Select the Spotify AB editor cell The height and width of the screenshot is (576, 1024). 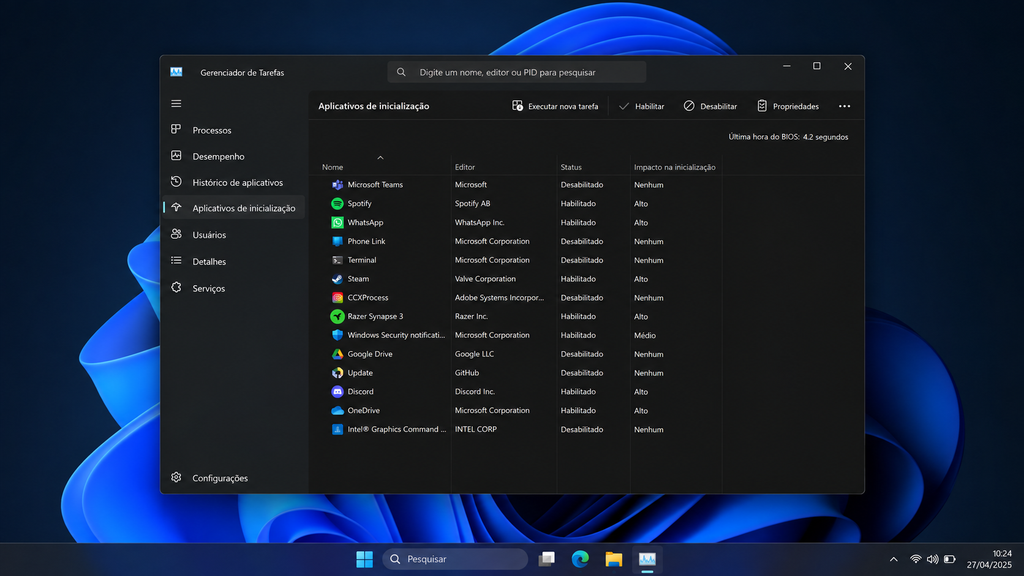(x=472, y=204)
